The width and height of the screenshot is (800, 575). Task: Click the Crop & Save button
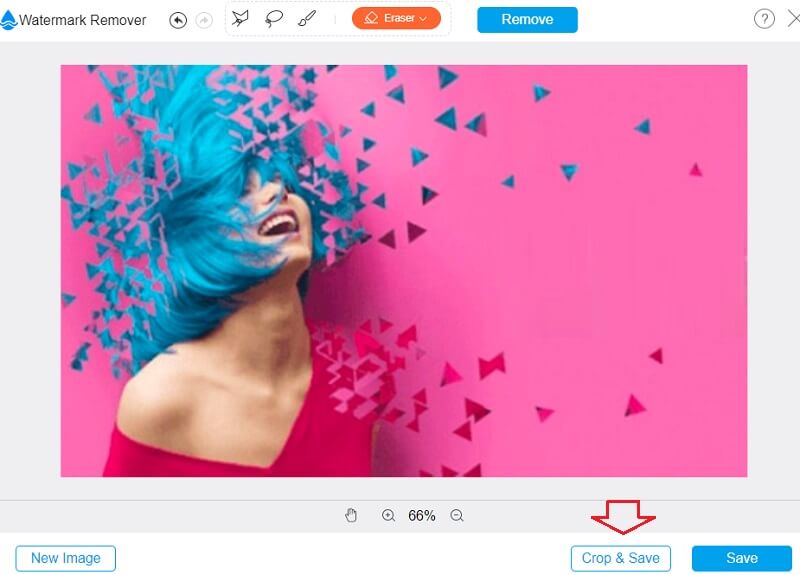(620, 558)
